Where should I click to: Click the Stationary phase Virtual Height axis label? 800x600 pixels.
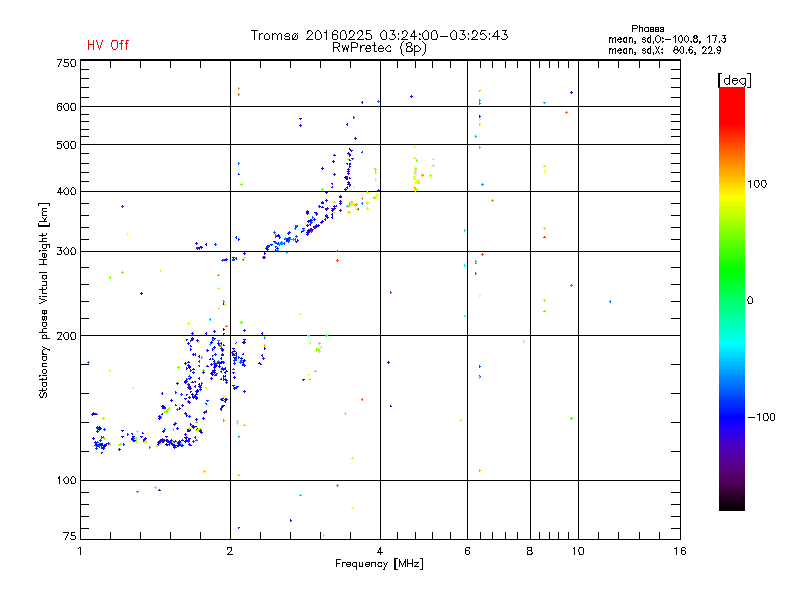44,300
